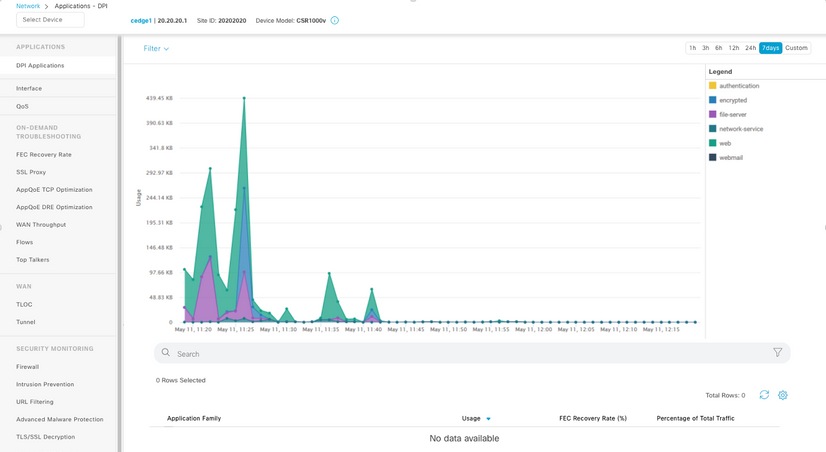Open the cedge1 device link
The height and width of the screenshot is (452, 826).
tap(141, 21)
